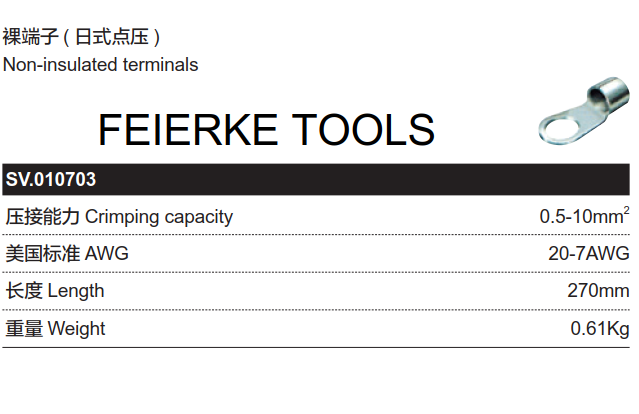Click the word FEIERKE in the title

click(x=188, y=130)
